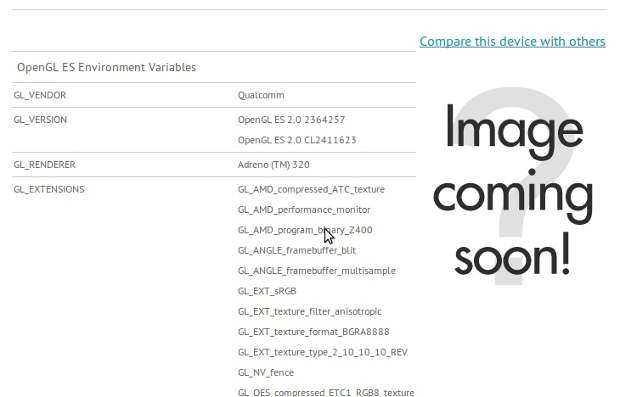This screenshot has height=397, width=620.
Task: Select the GL_ANGLE_framebuffer_blit extension
Action: point(297,251)
